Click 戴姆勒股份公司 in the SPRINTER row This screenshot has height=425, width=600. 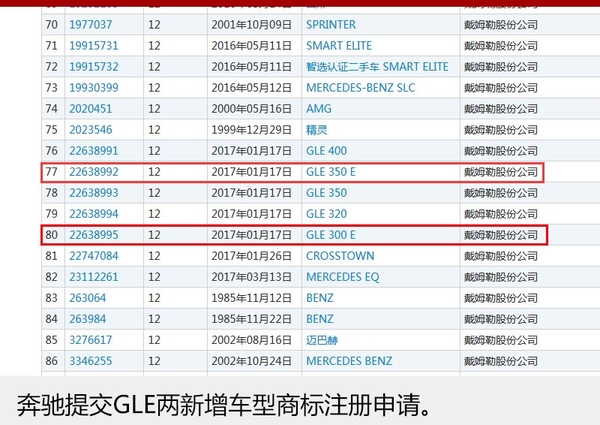[501, 25]
